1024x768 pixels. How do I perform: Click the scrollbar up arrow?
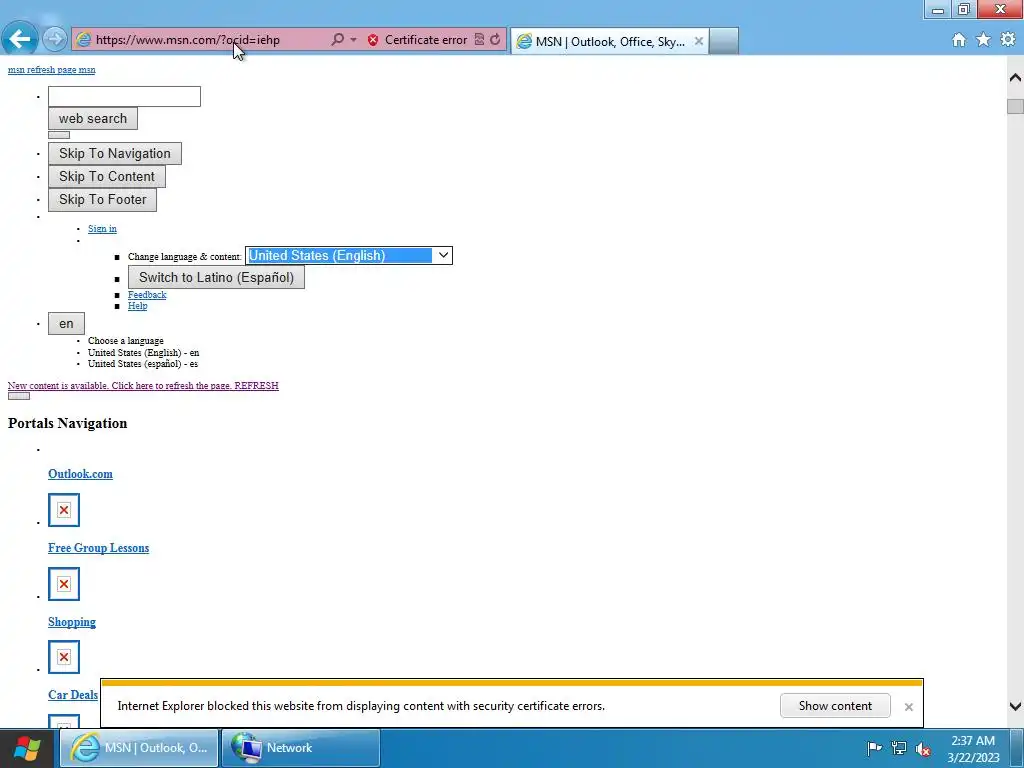coord(1015,78)
